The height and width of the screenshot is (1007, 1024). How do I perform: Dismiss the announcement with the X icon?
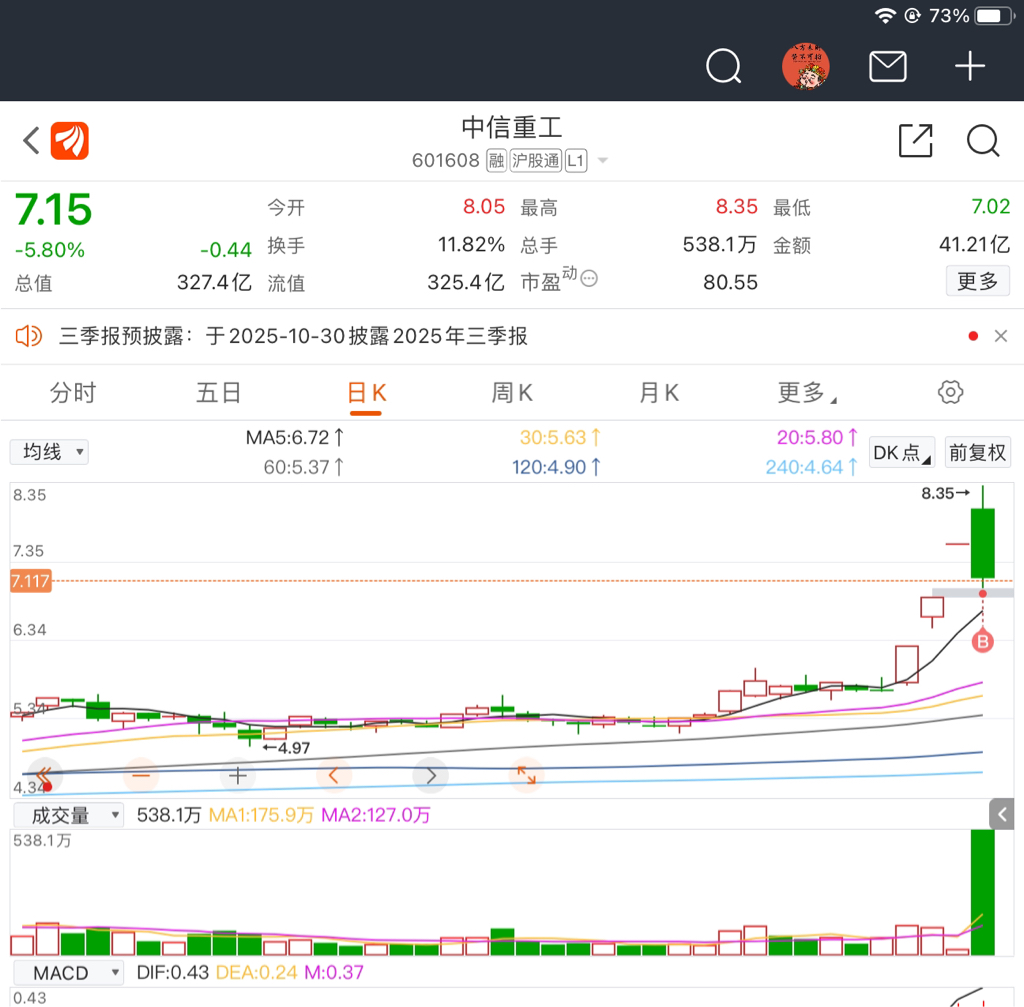point(1000,336)
